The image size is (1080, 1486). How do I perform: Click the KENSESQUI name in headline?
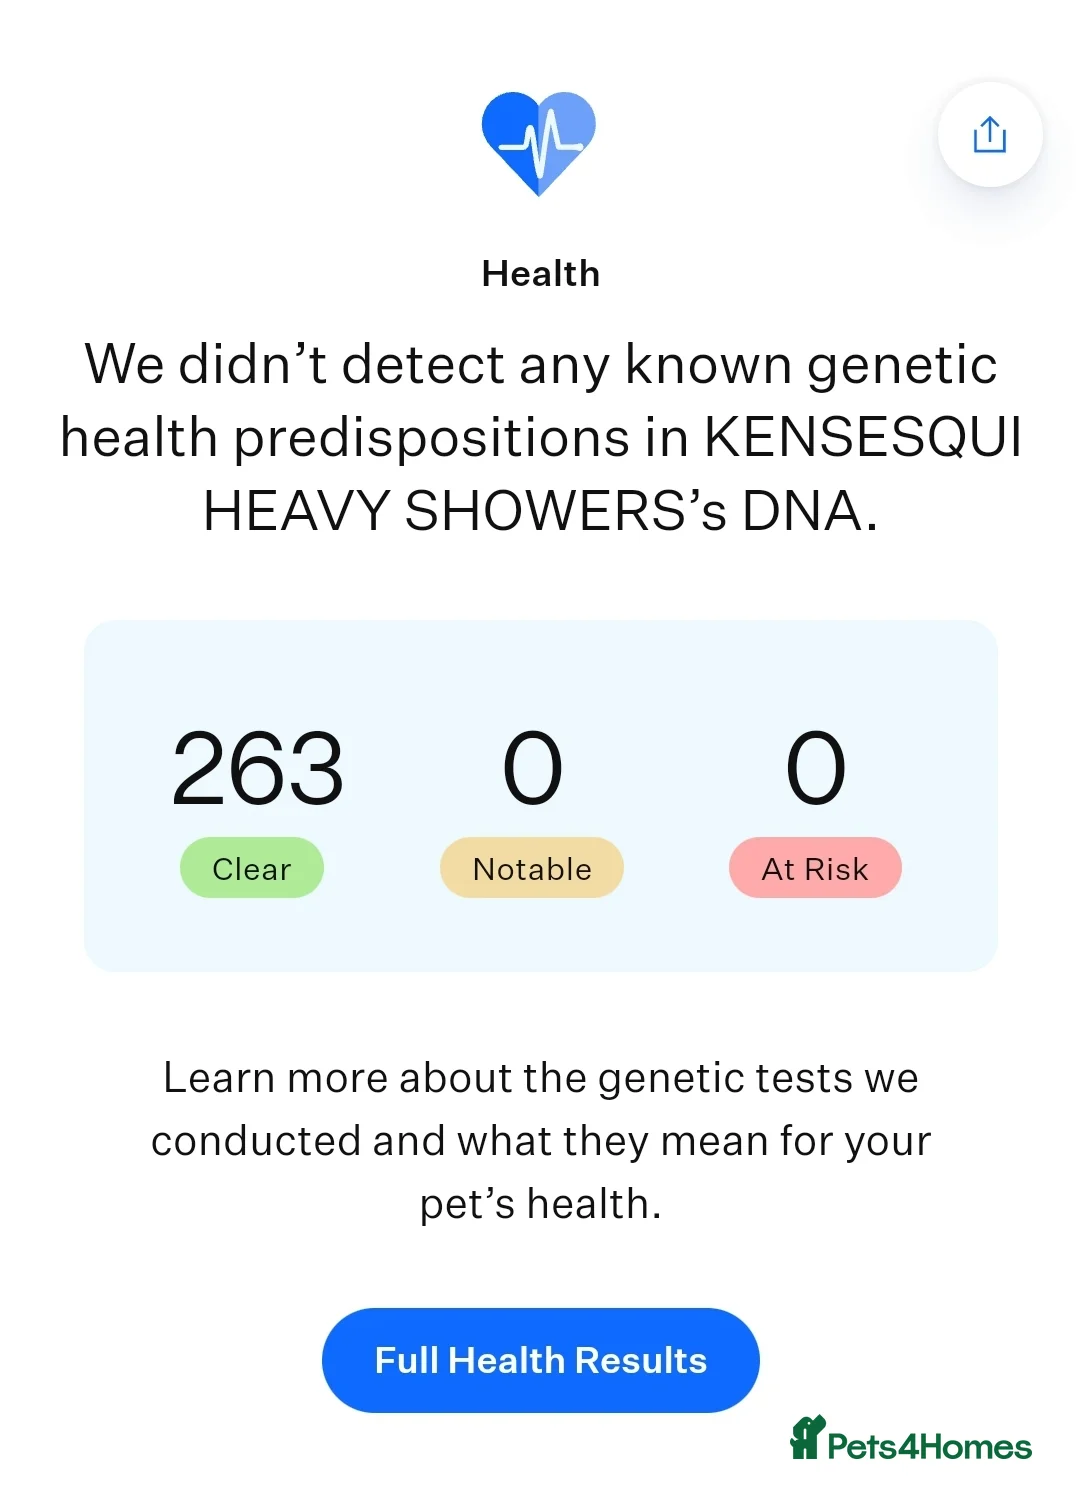pyautogui.click(x=863, y=438)
